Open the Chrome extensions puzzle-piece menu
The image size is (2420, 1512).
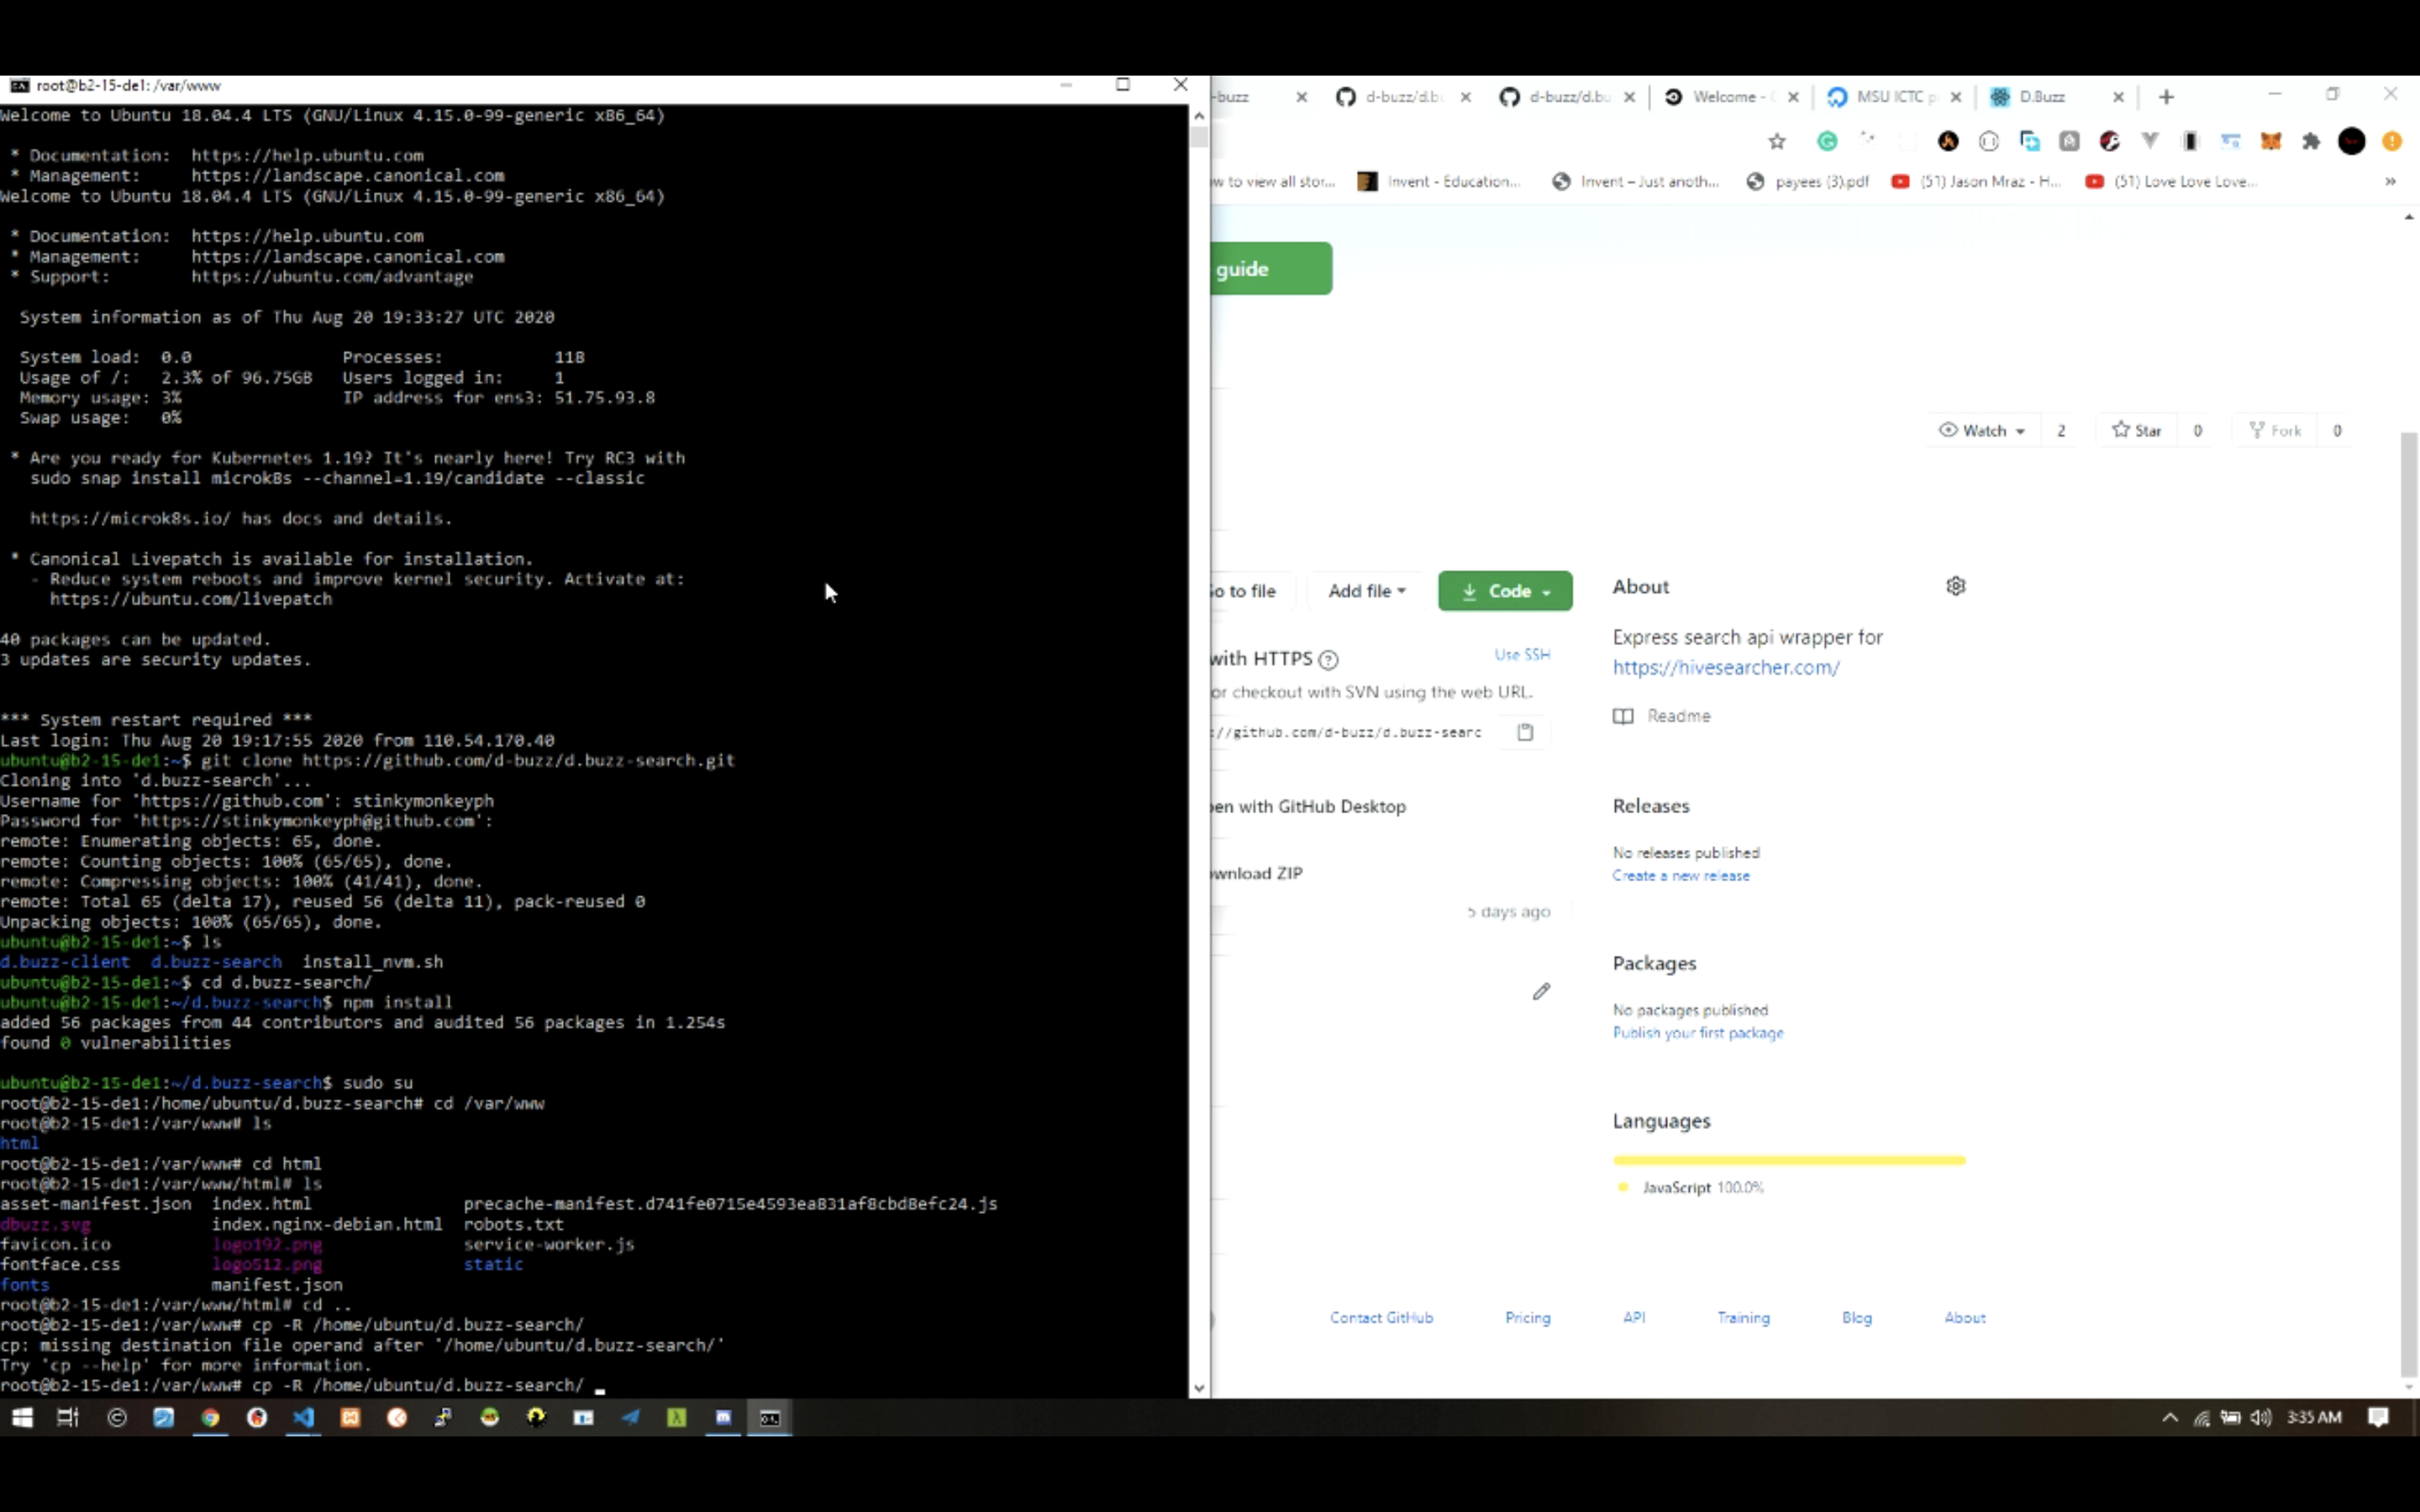[2311, 142]
